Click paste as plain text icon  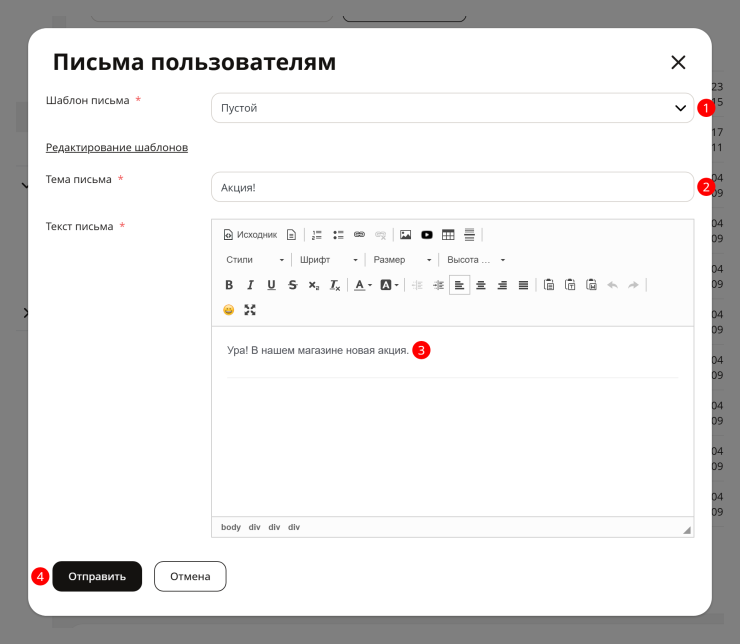click(x=570, y=285)
